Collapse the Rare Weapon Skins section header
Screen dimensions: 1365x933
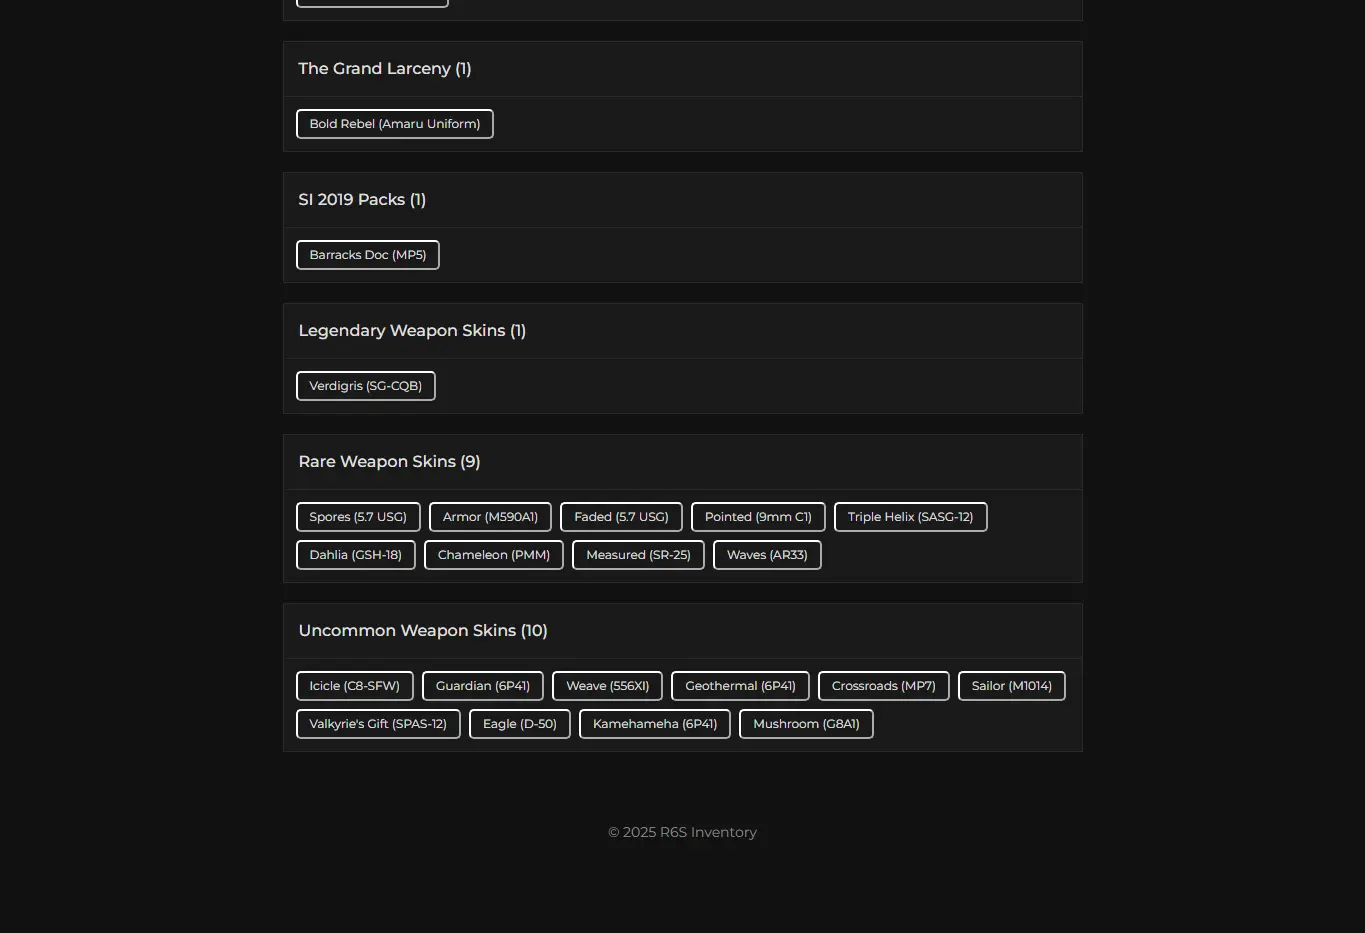coord(682,462)
